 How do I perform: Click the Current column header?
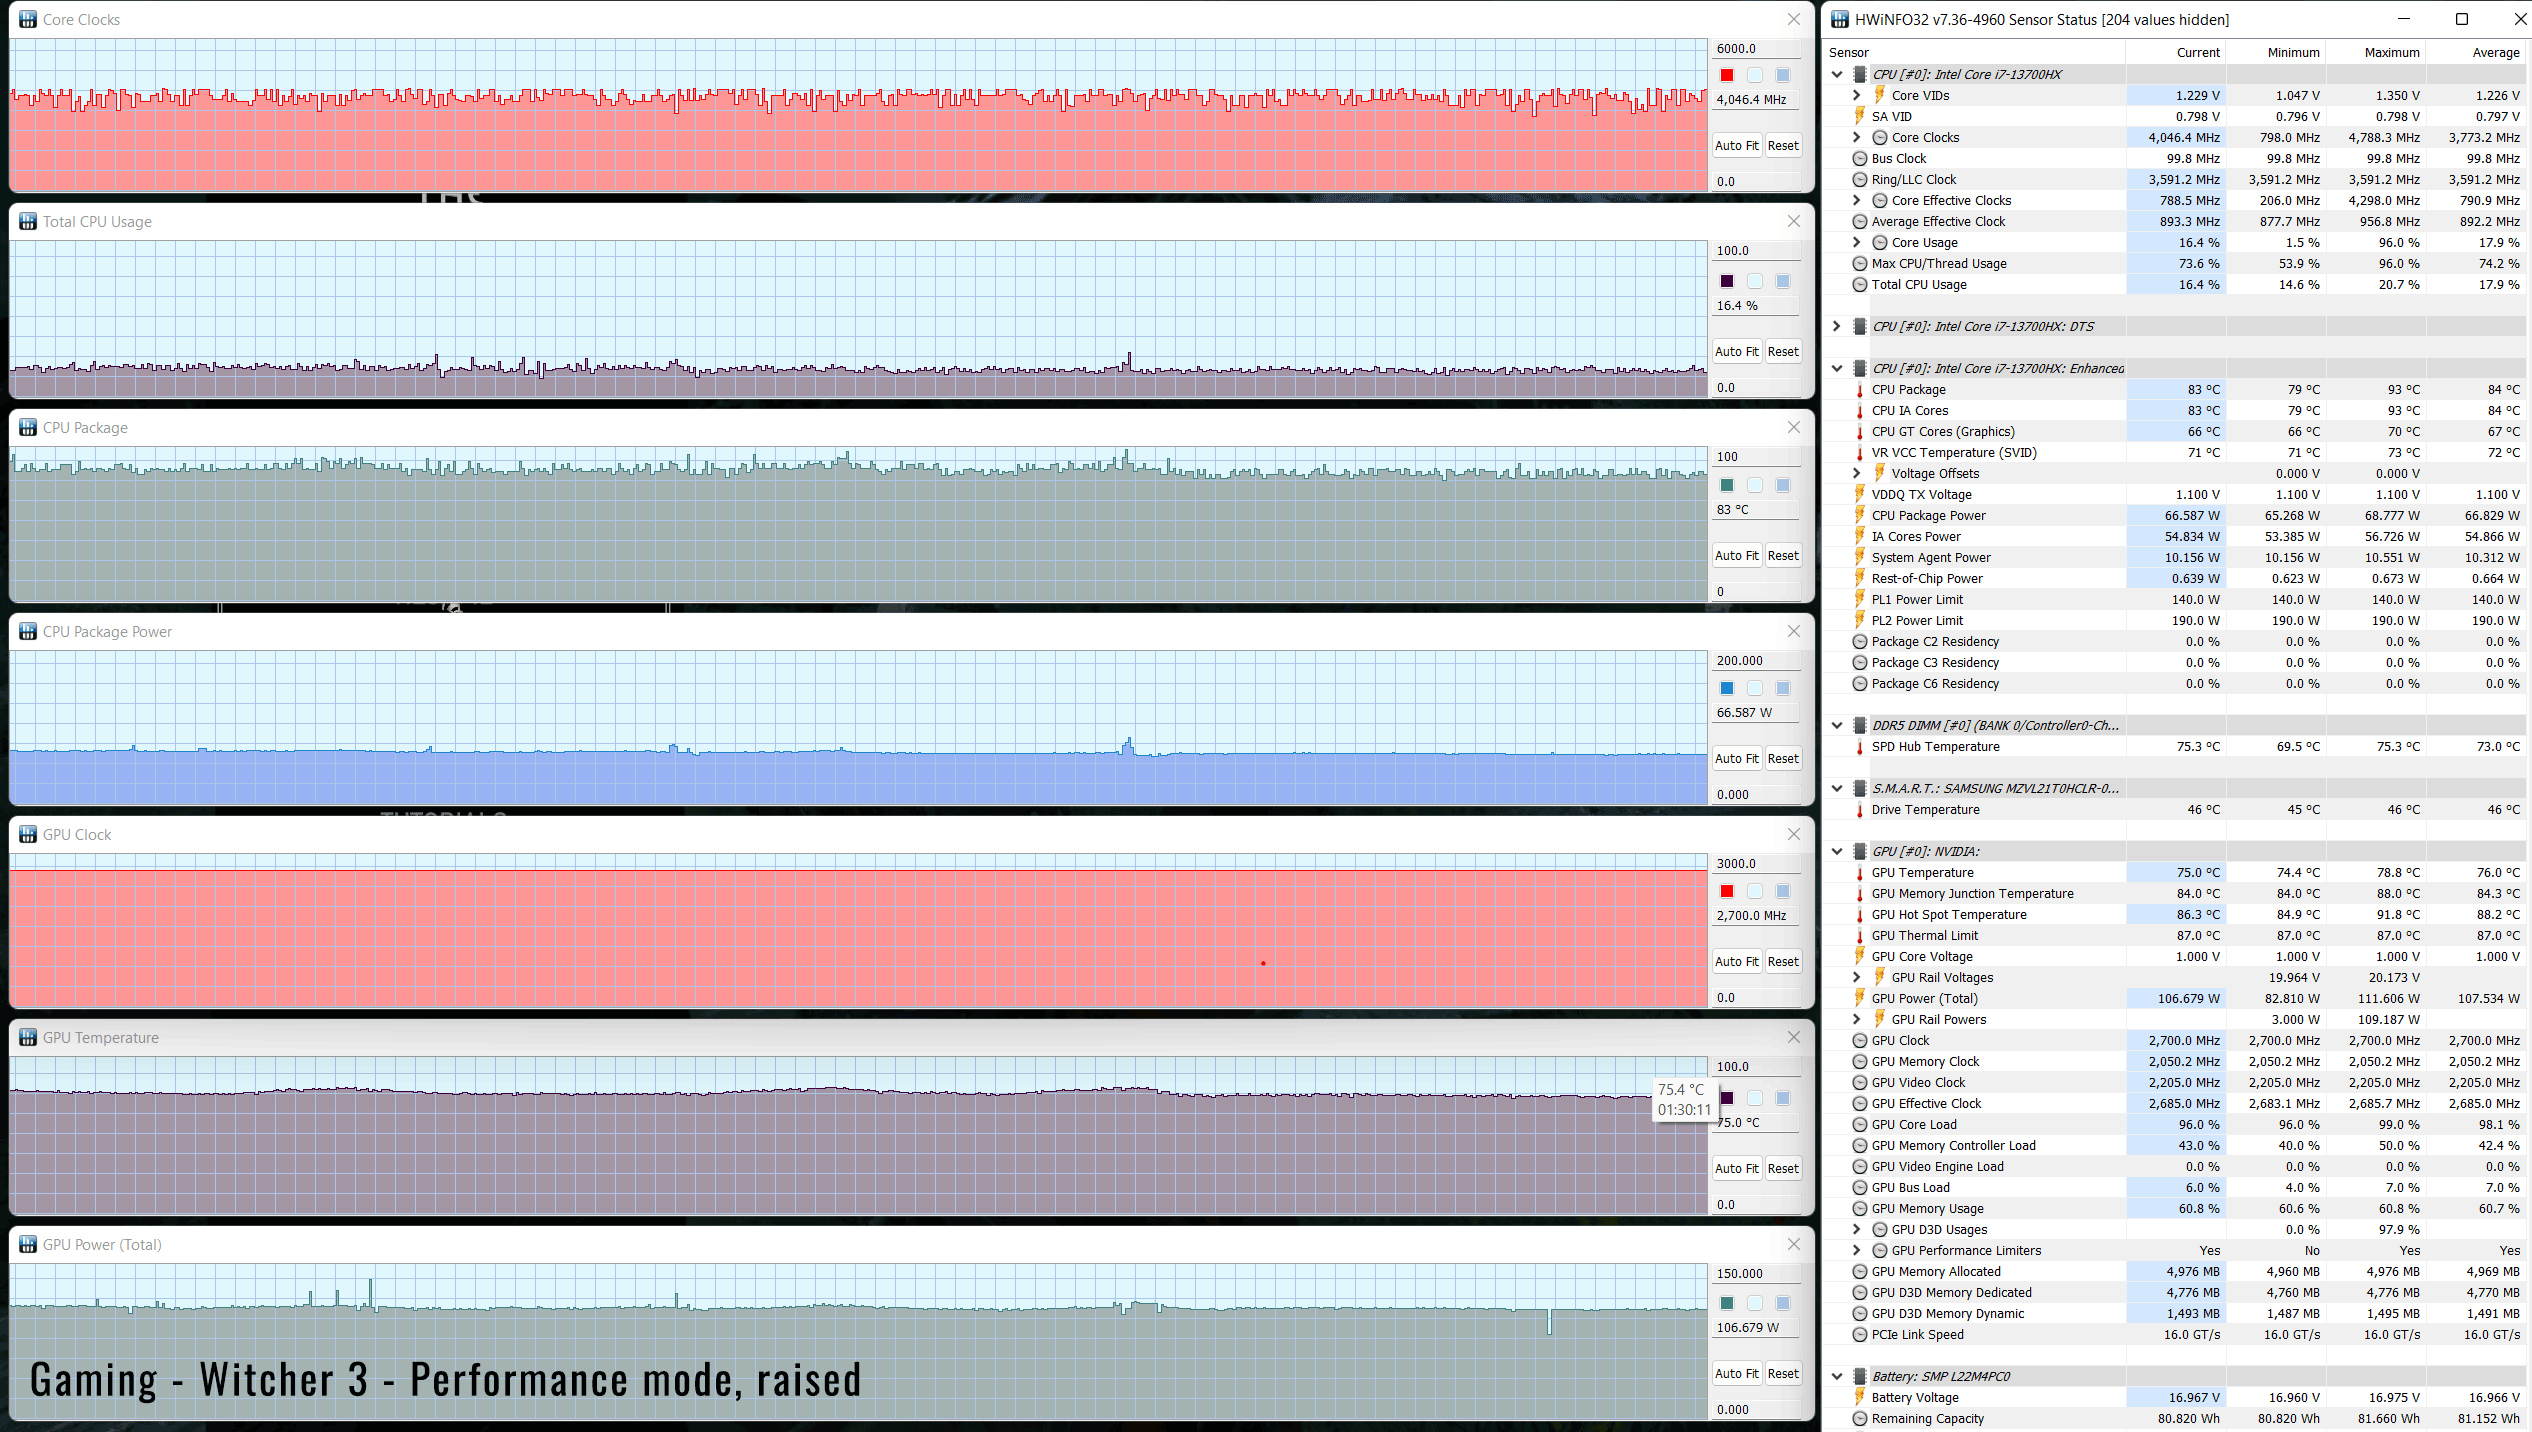pos(2176,52)
